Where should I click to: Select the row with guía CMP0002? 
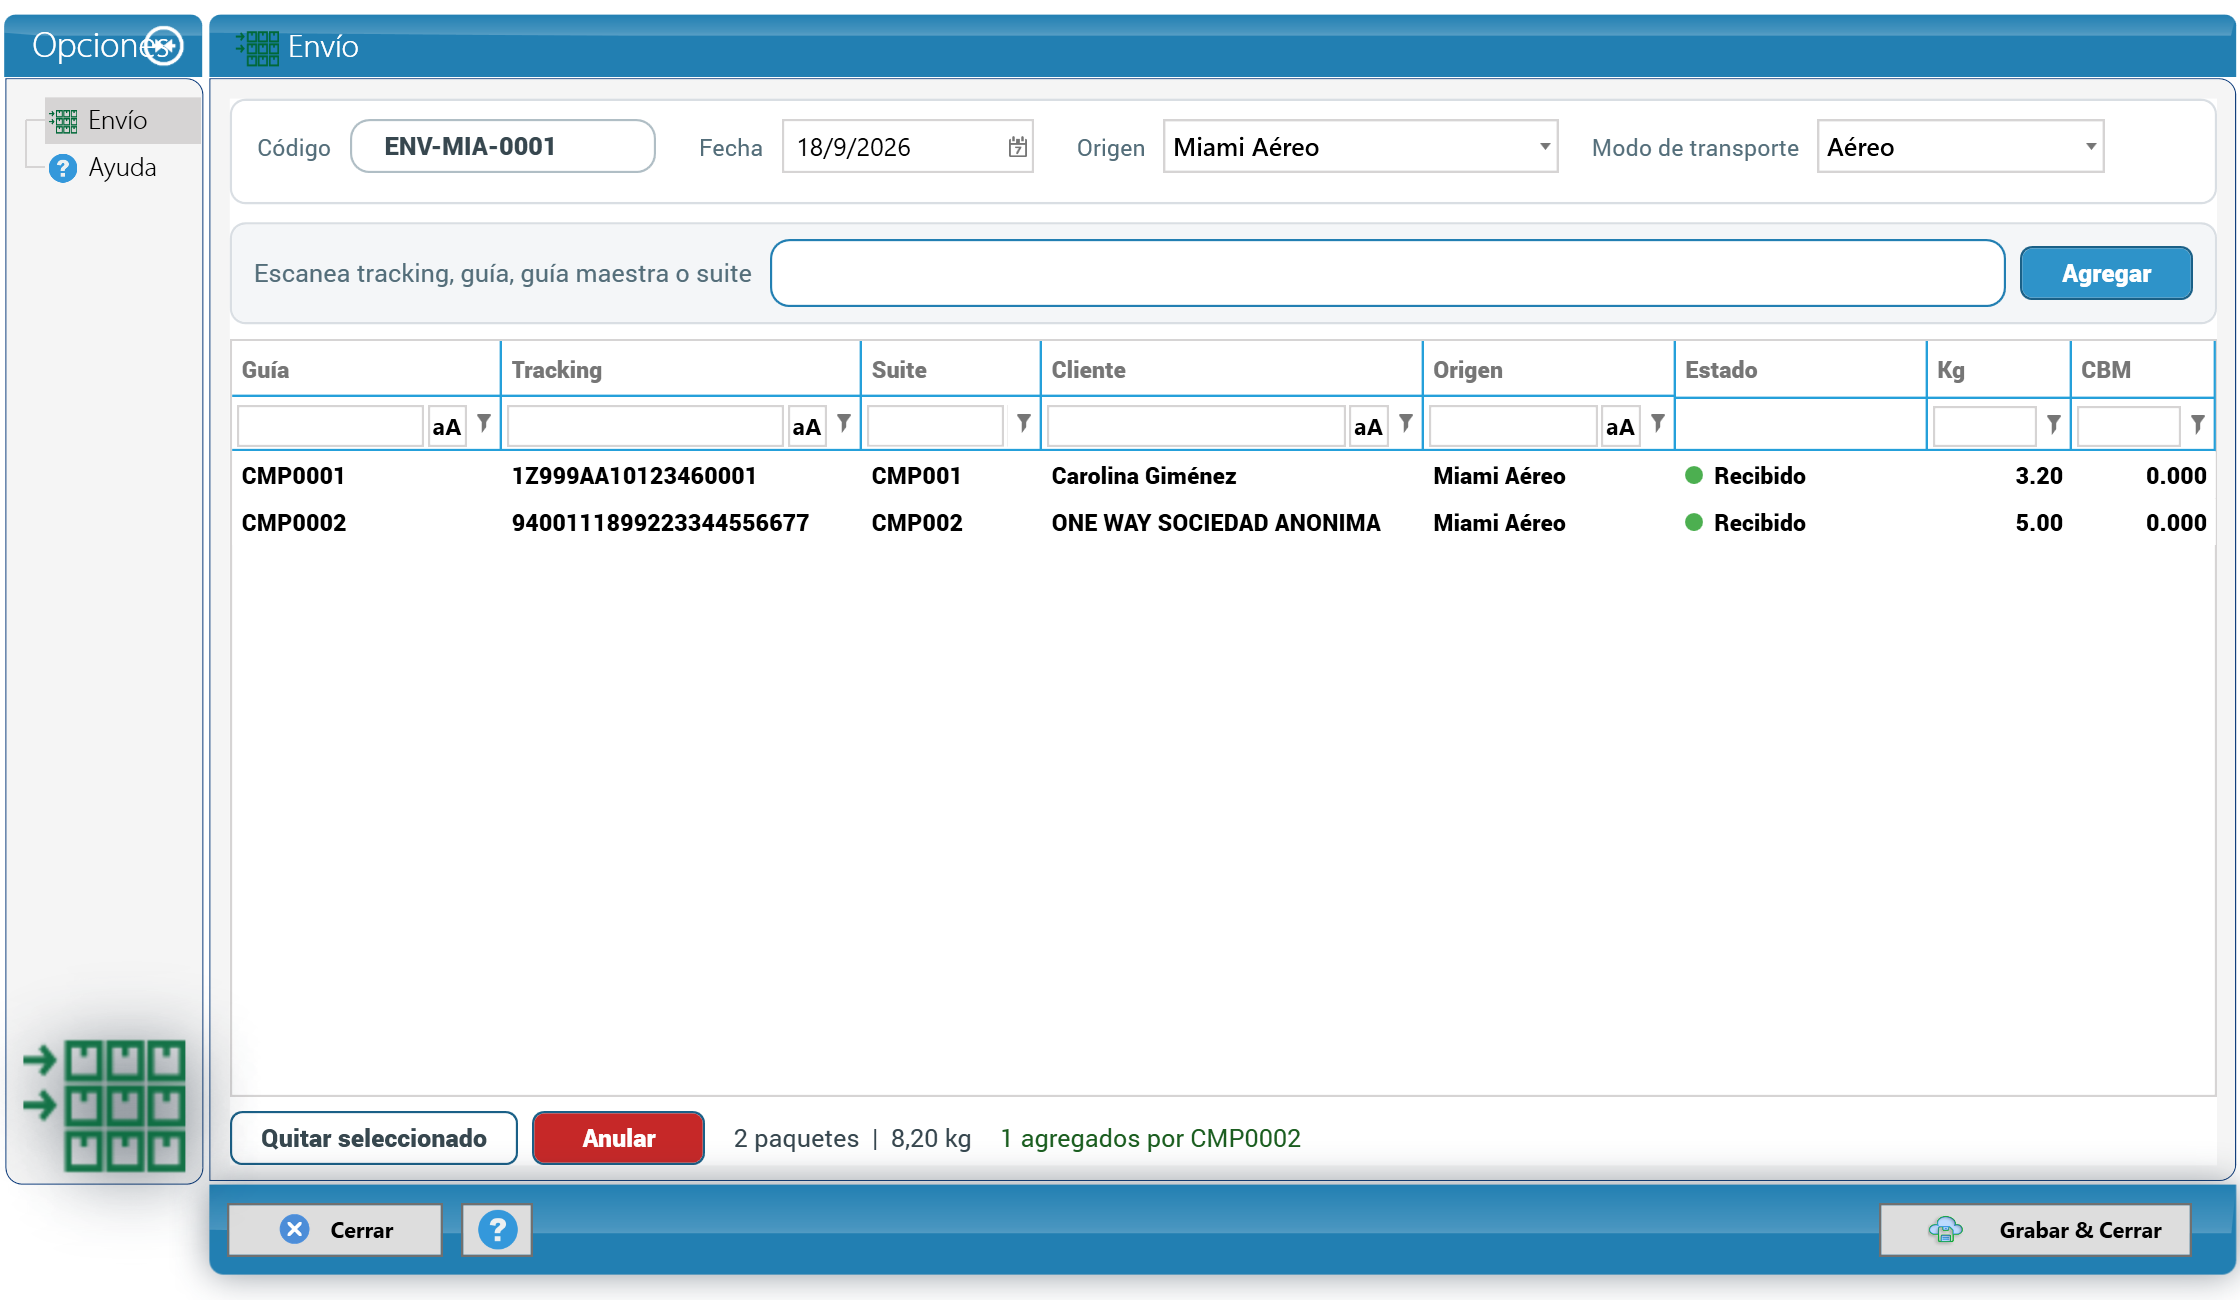[x=1223, y=523]
